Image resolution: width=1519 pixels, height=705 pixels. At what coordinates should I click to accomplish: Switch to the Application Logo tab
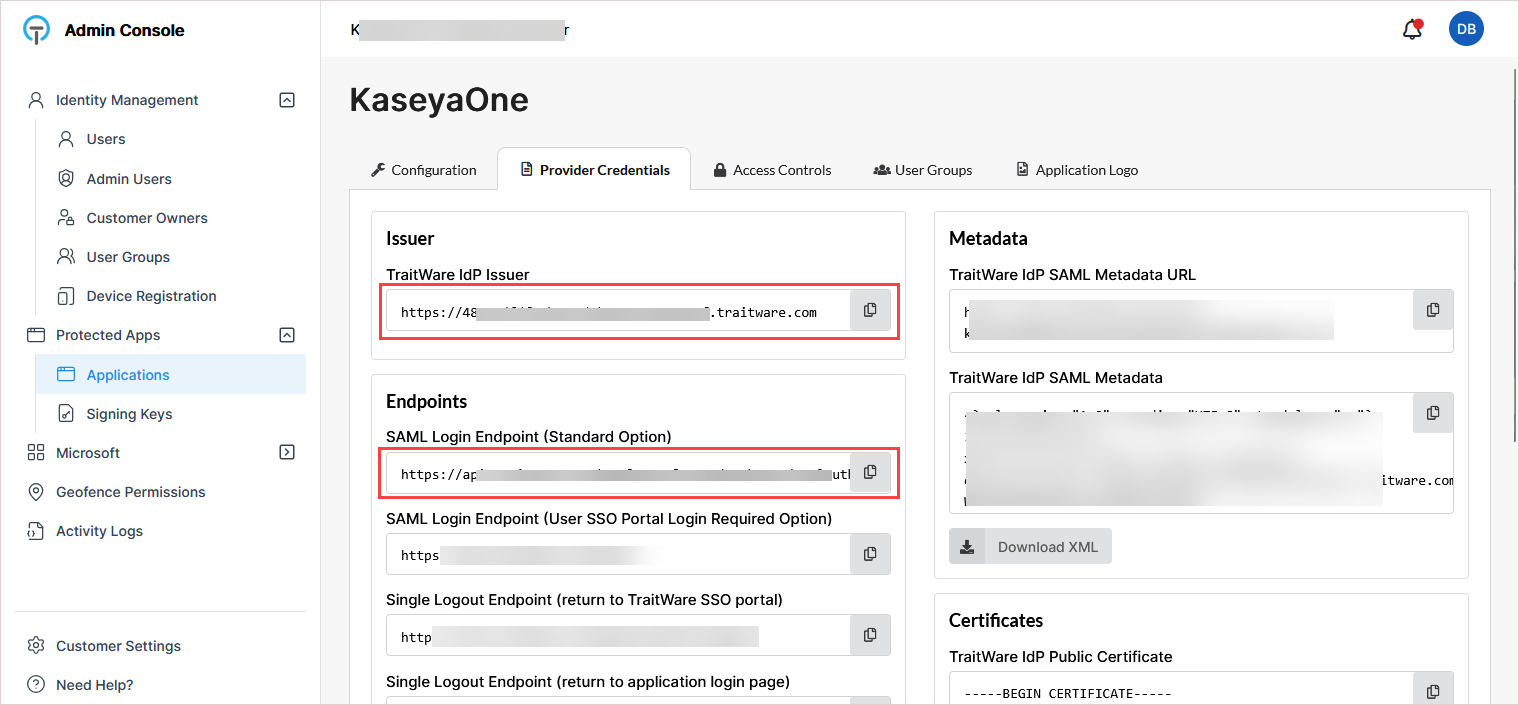pyautogui.click(x=1077, y=170)
